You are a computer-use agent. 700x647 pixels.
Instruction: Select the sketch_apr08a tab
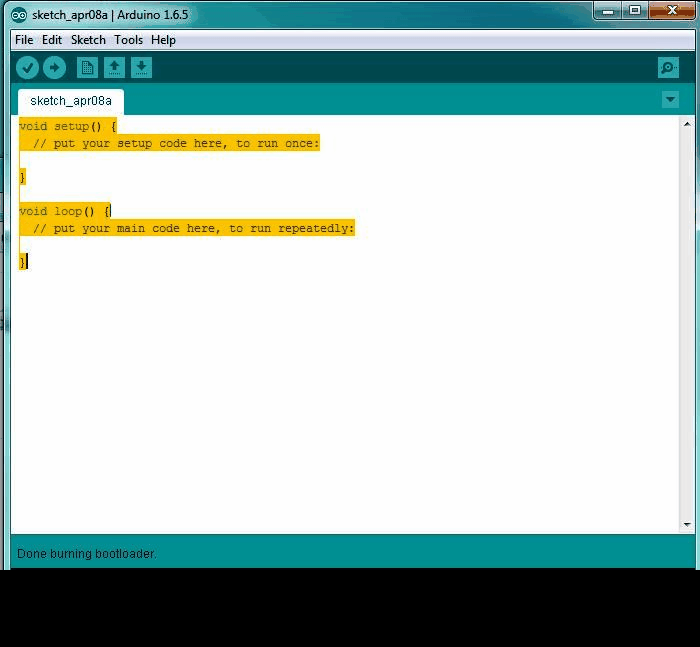(x=71, y=101)
